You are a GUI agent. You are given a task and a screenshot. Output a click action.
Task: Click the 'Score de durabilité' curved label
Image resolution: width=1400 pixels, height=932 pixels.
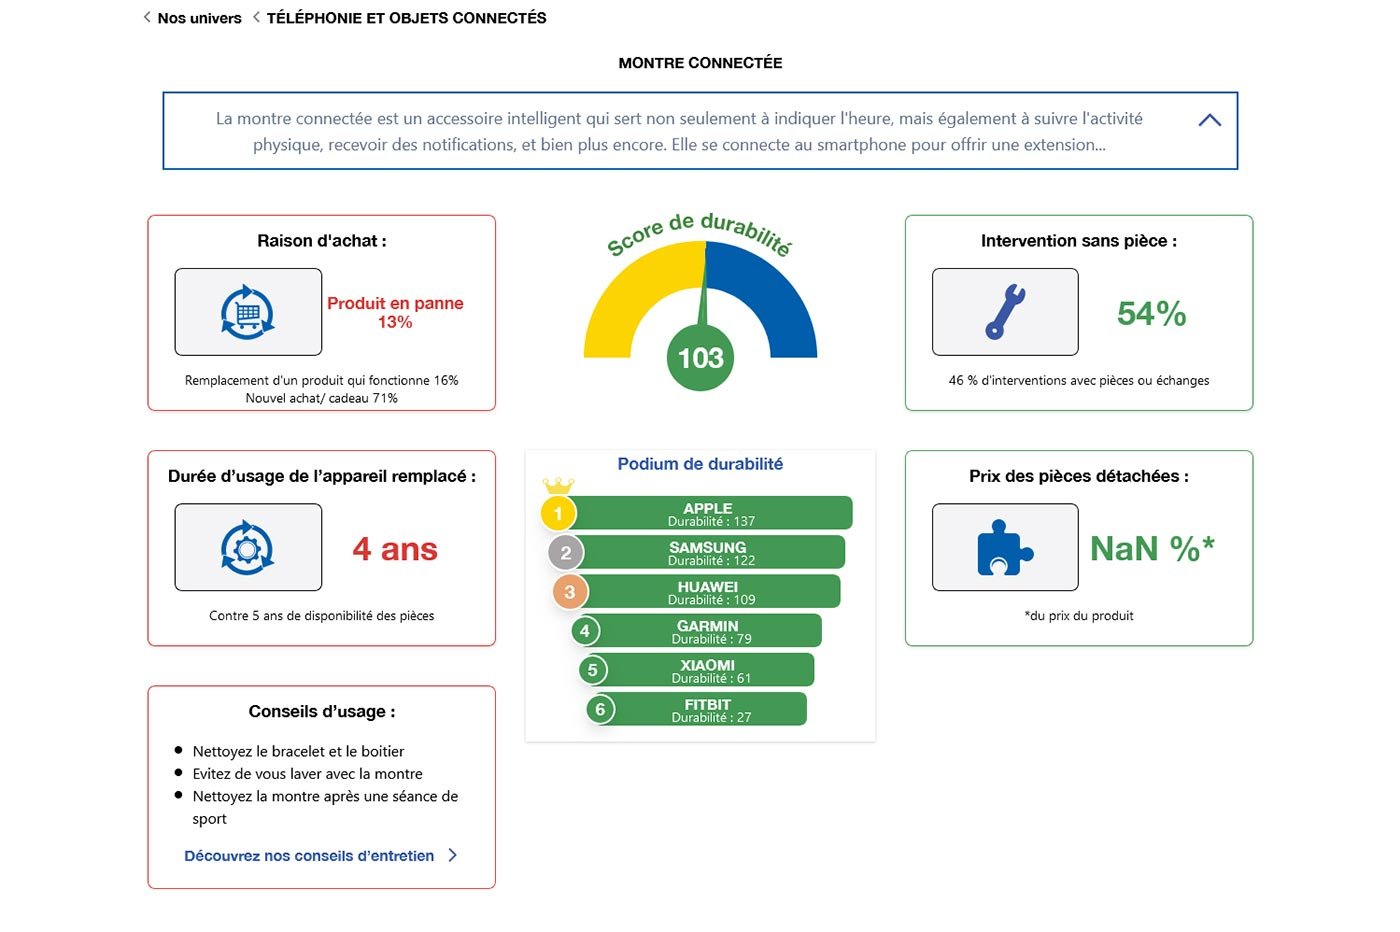coord(699,234)
